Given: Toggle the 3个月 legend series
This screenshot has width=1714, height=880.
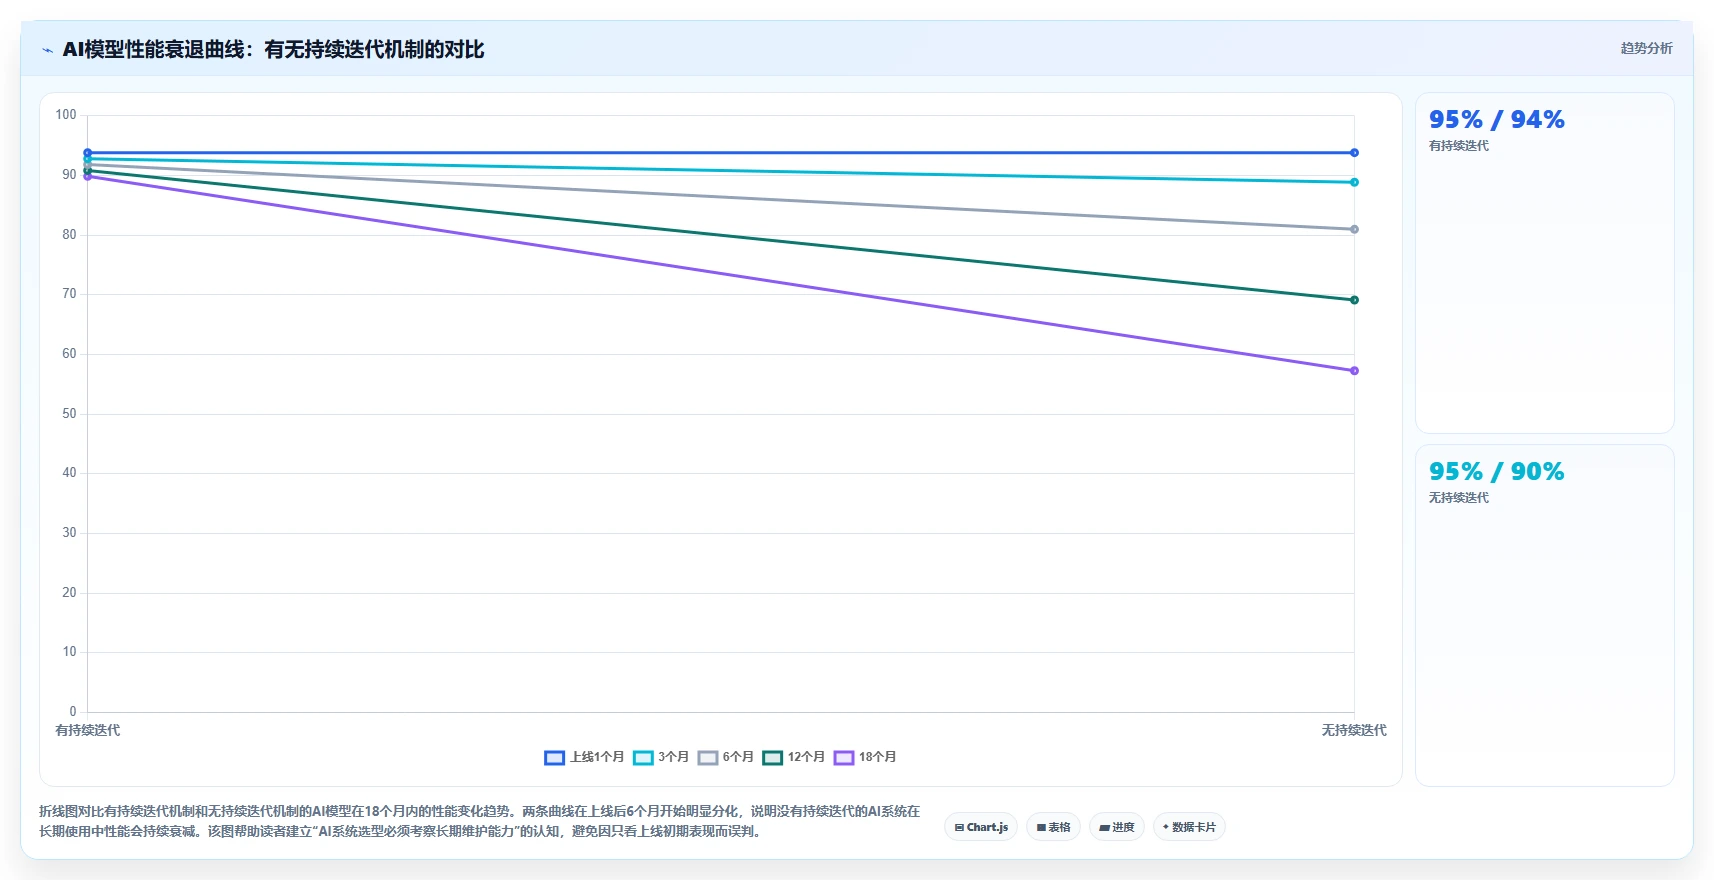Looking at the screenshot, I should tap(661, 757).
